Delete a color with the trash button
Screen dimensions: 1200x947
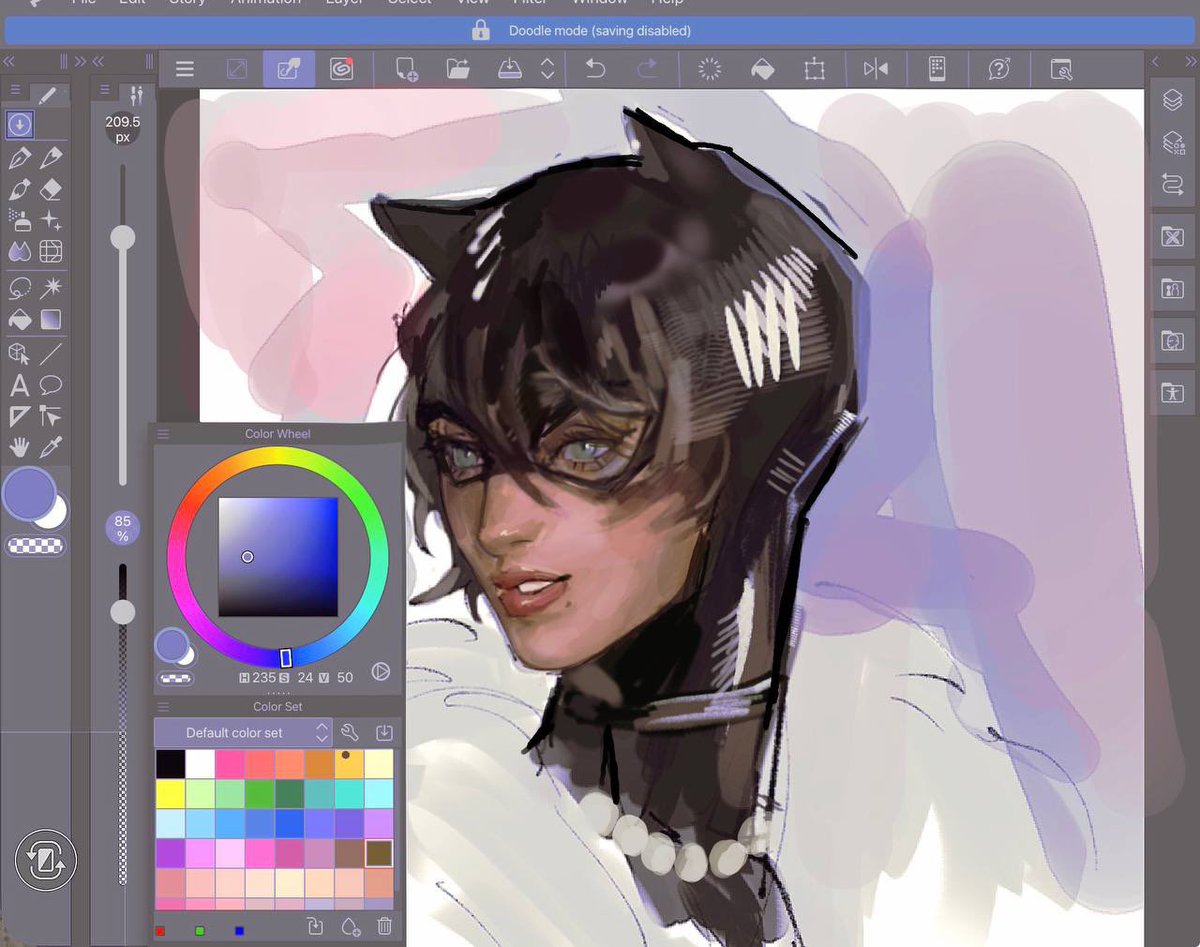click(x=384, y=927)
